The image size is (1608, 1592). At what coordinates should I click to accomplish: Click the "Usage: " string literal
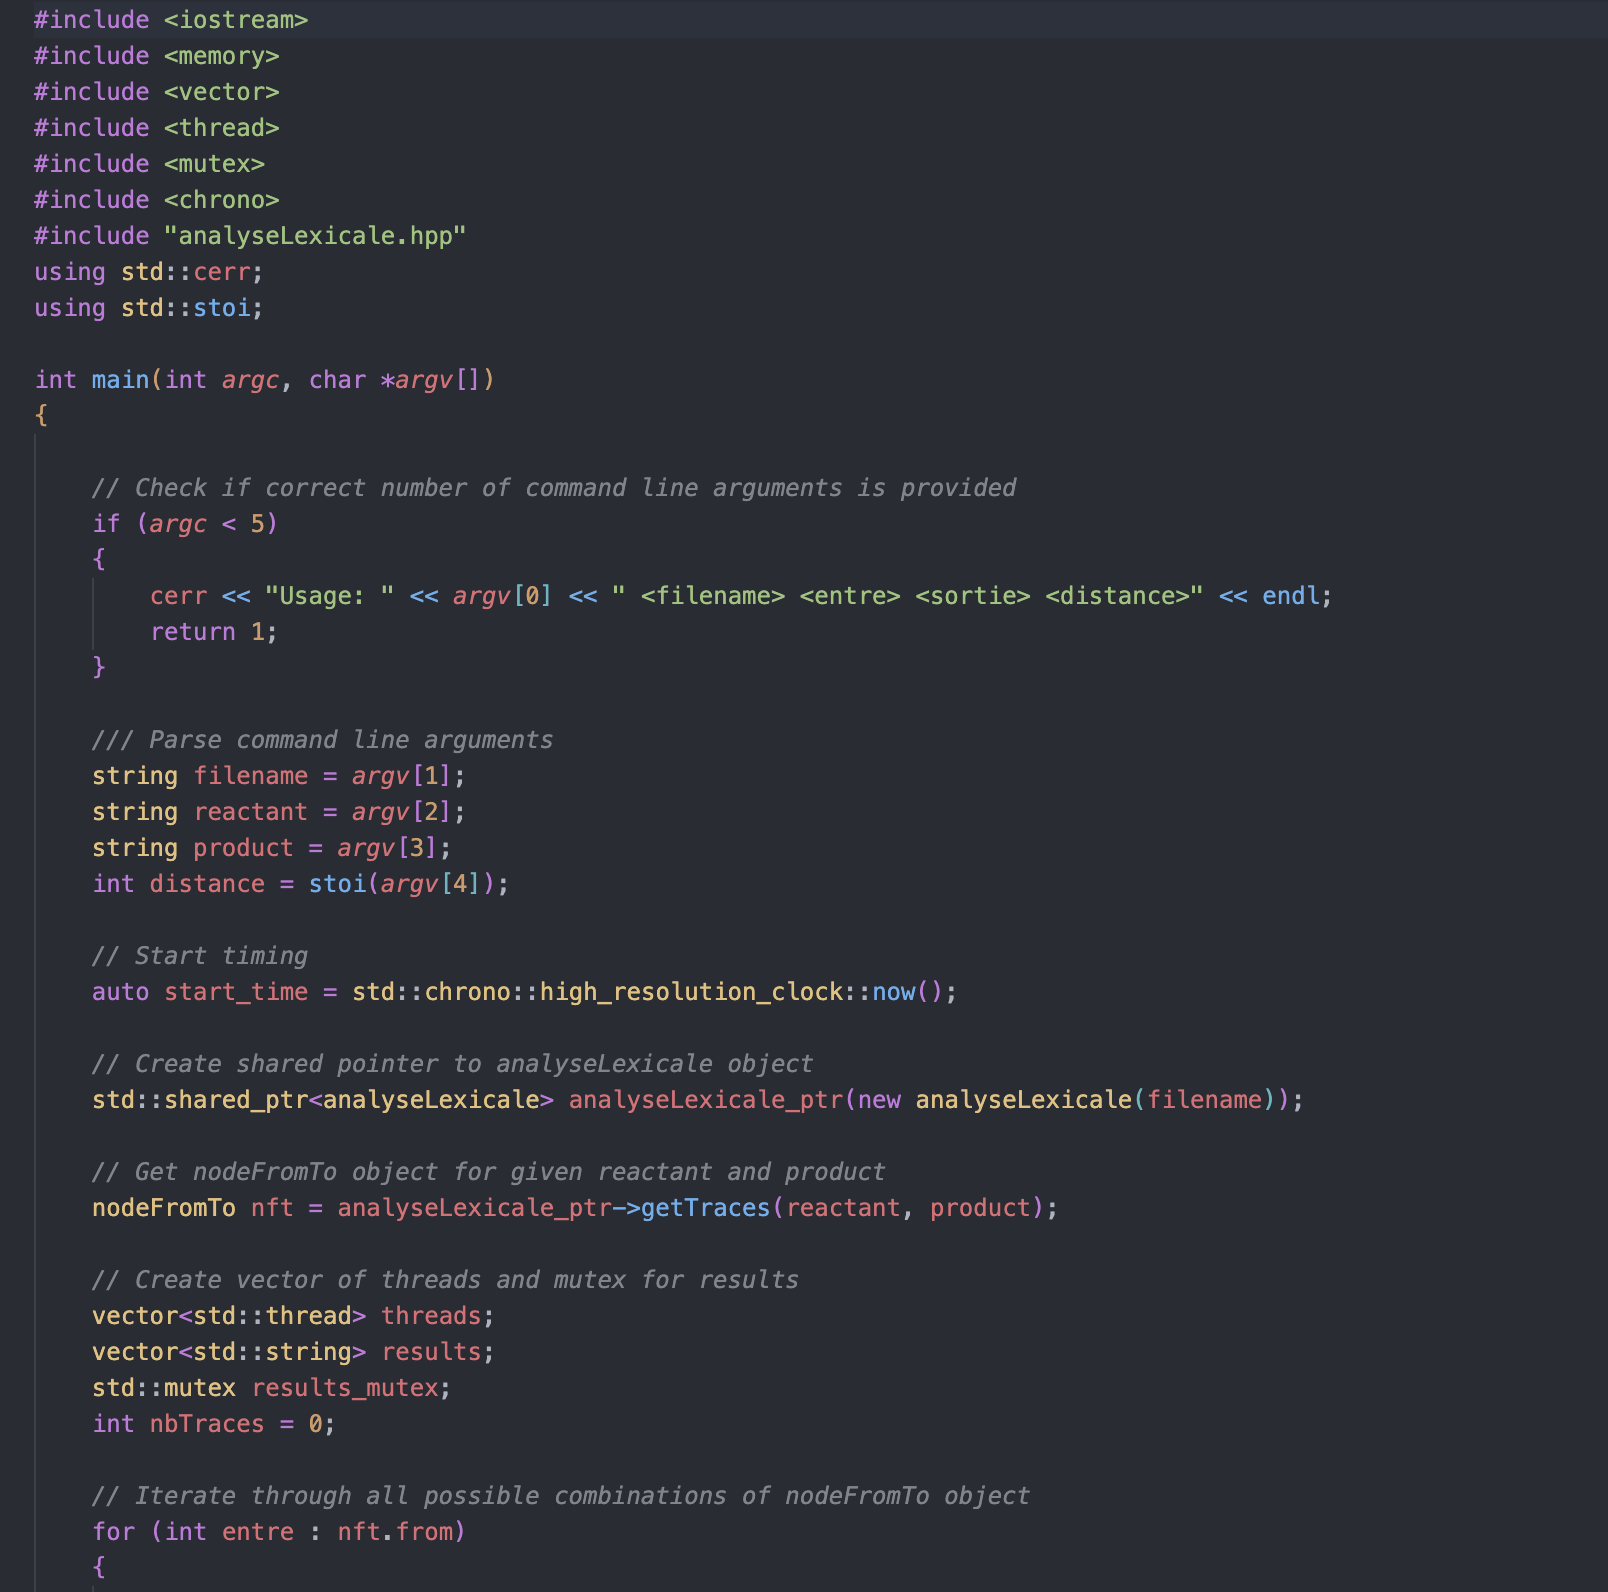click(330, 596)
